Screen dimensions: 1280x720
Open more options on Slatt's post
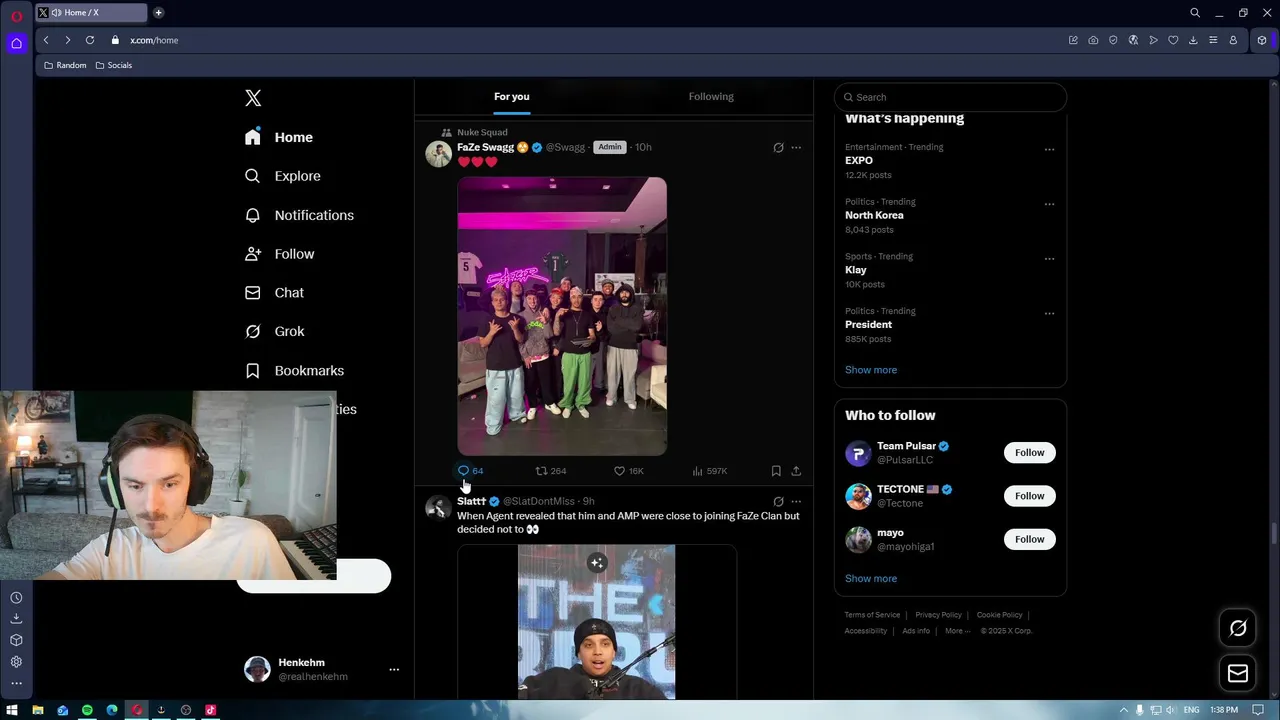click(796, 501)
